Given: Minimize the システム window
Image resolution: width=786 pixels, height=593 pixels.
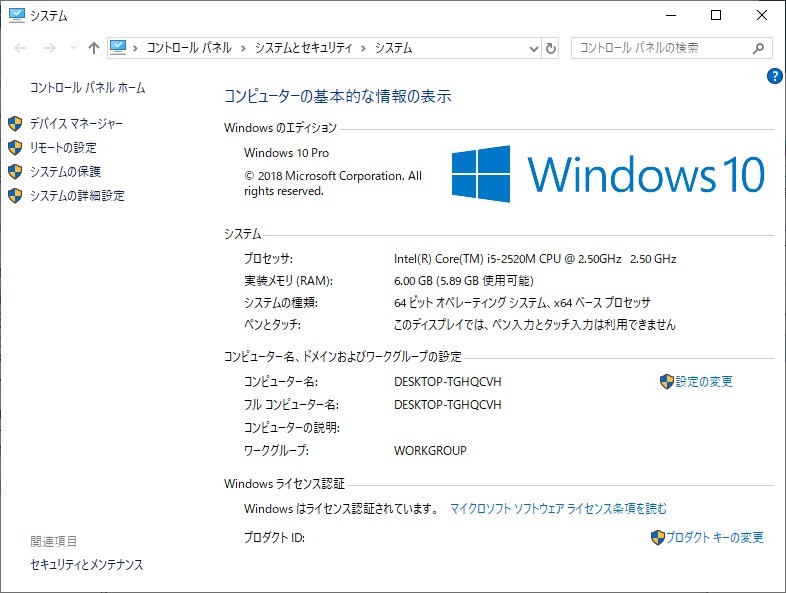Looking at the screenshot, I should [x=671, y=16].
